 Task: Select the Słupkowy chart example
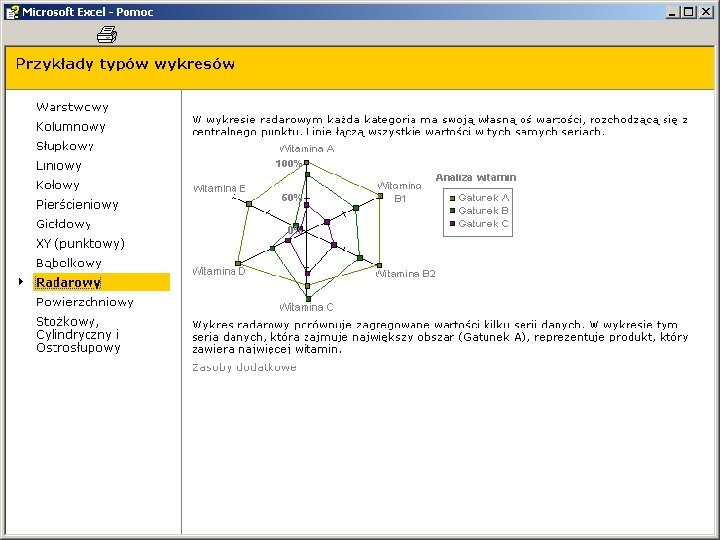click(65, 146)
